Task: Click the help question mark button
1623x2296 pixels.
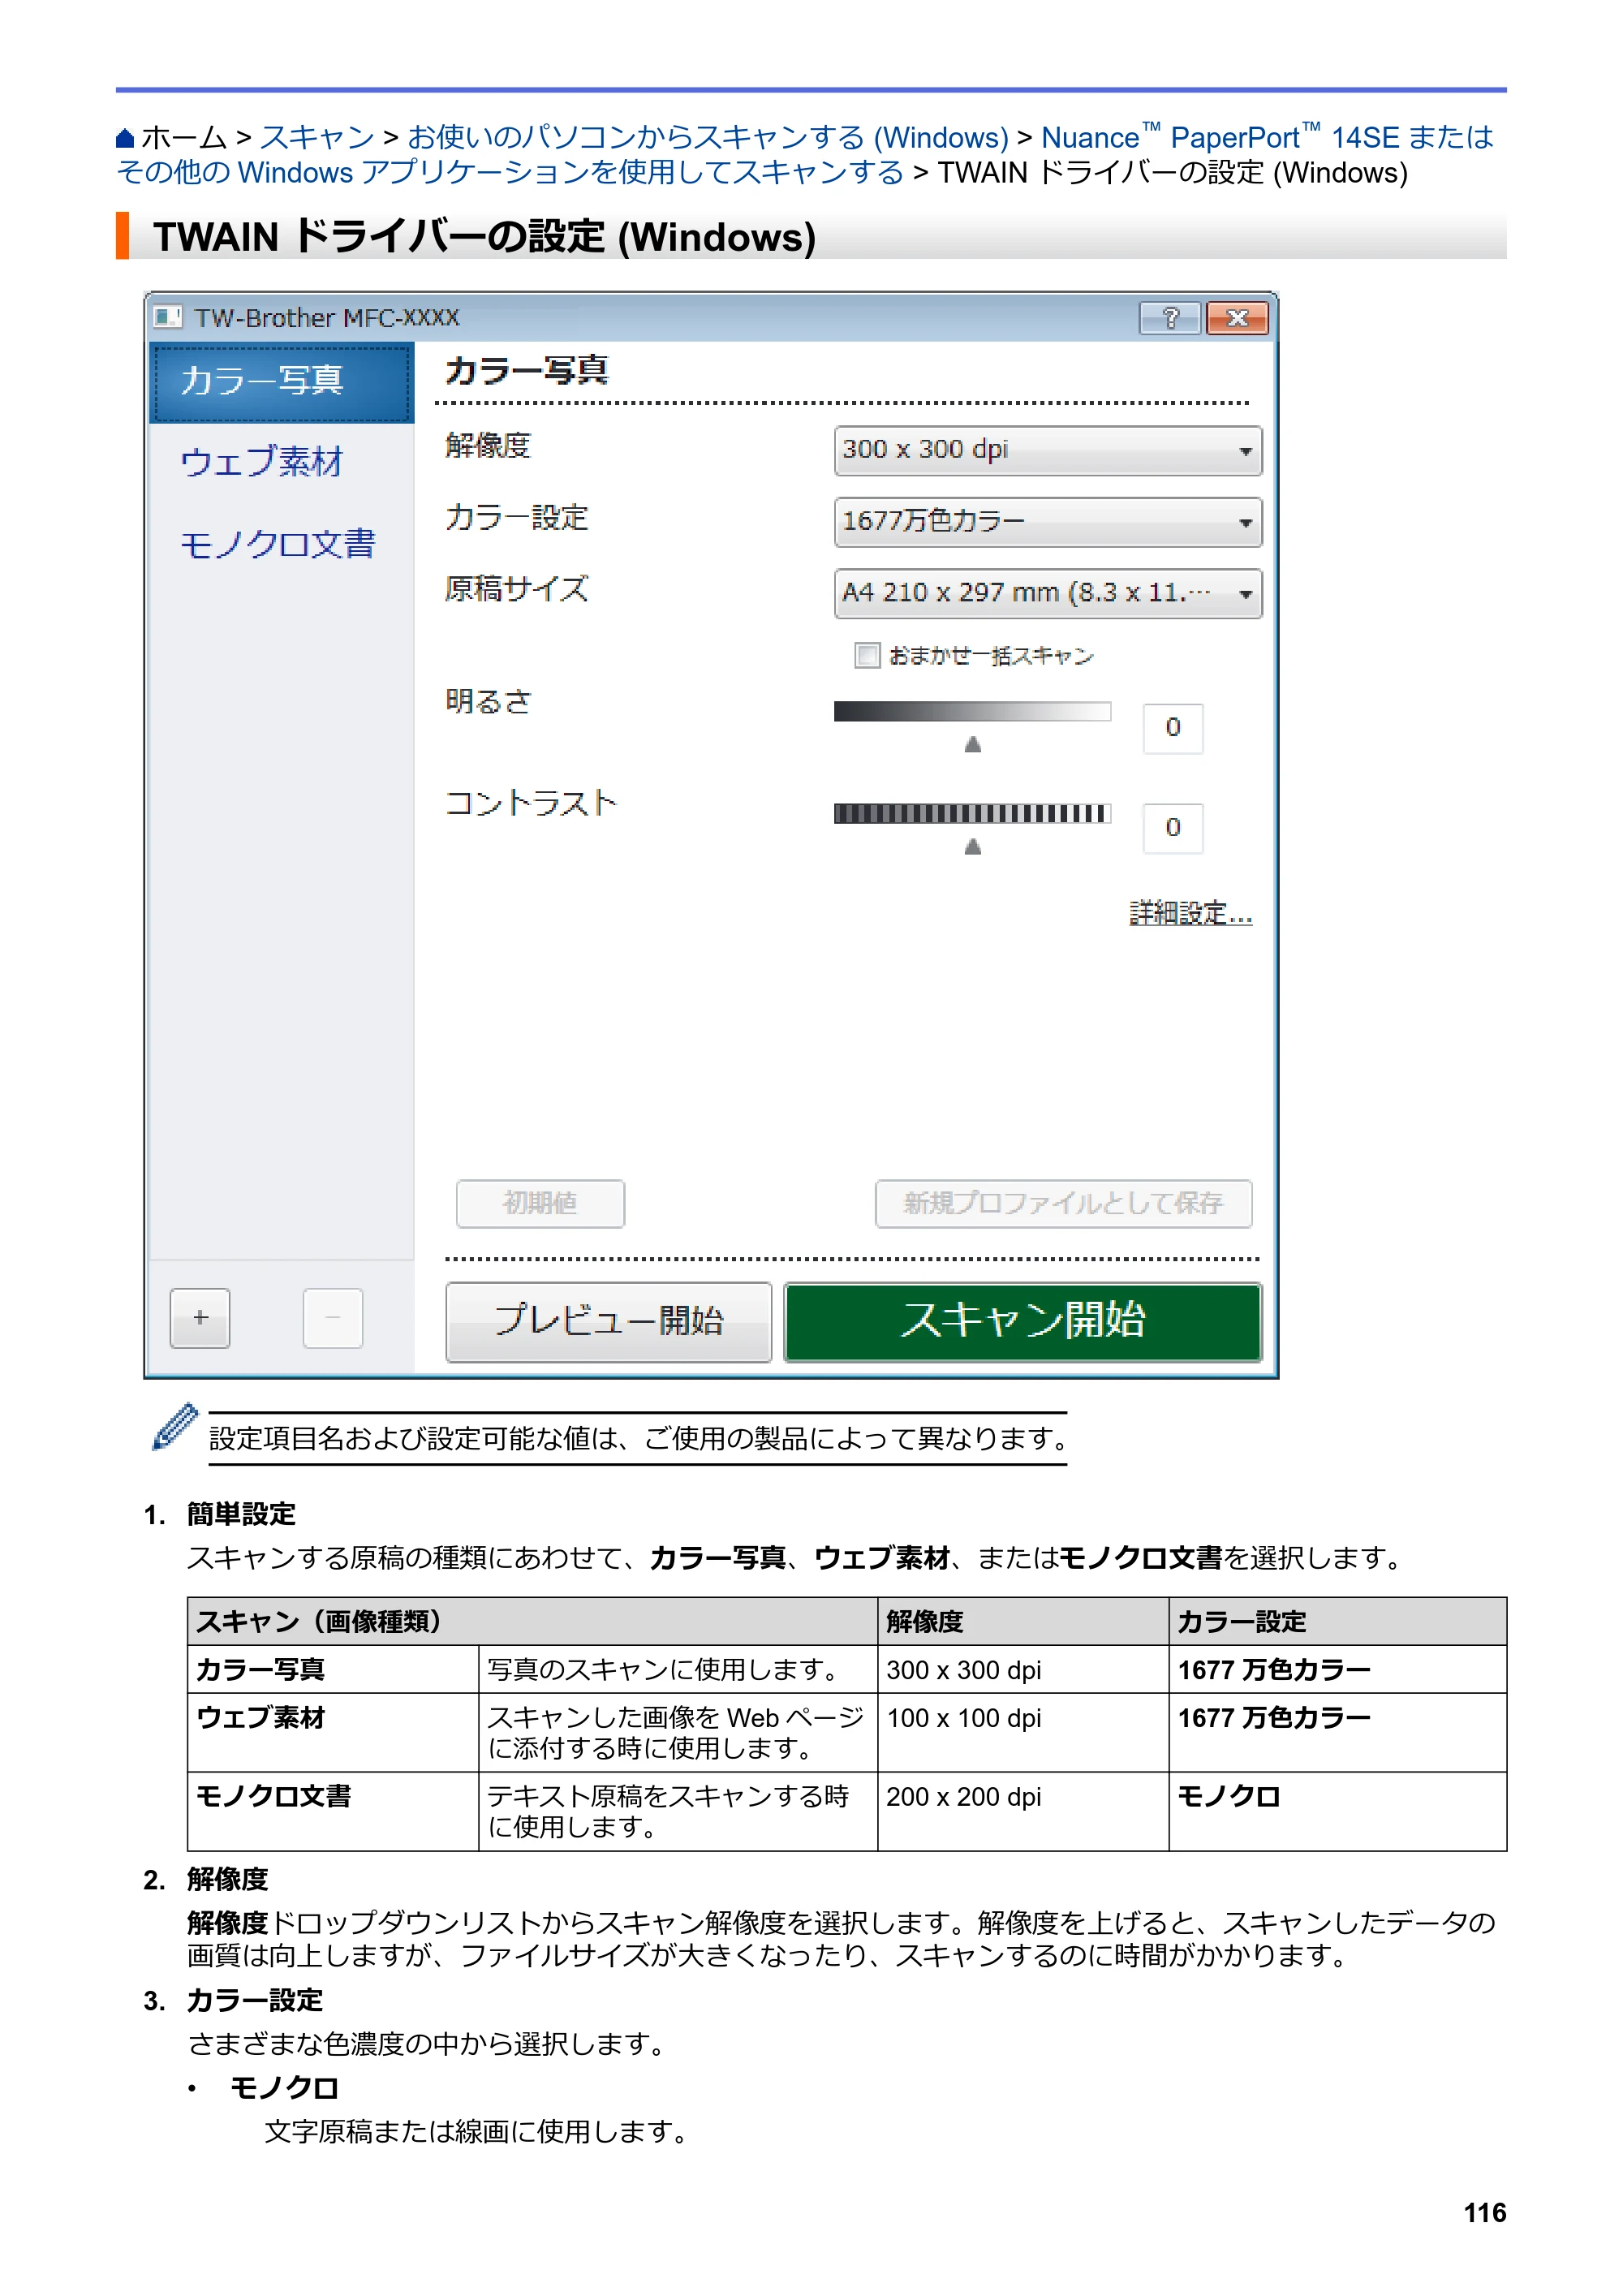Action: 1169,318
